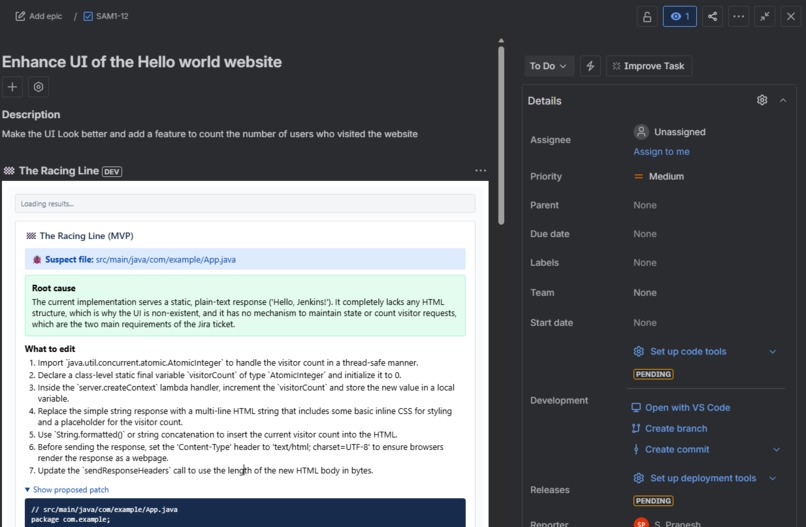Open the share issue icon
Viewport: 806px width, 527px height.
tap(712, 16)
